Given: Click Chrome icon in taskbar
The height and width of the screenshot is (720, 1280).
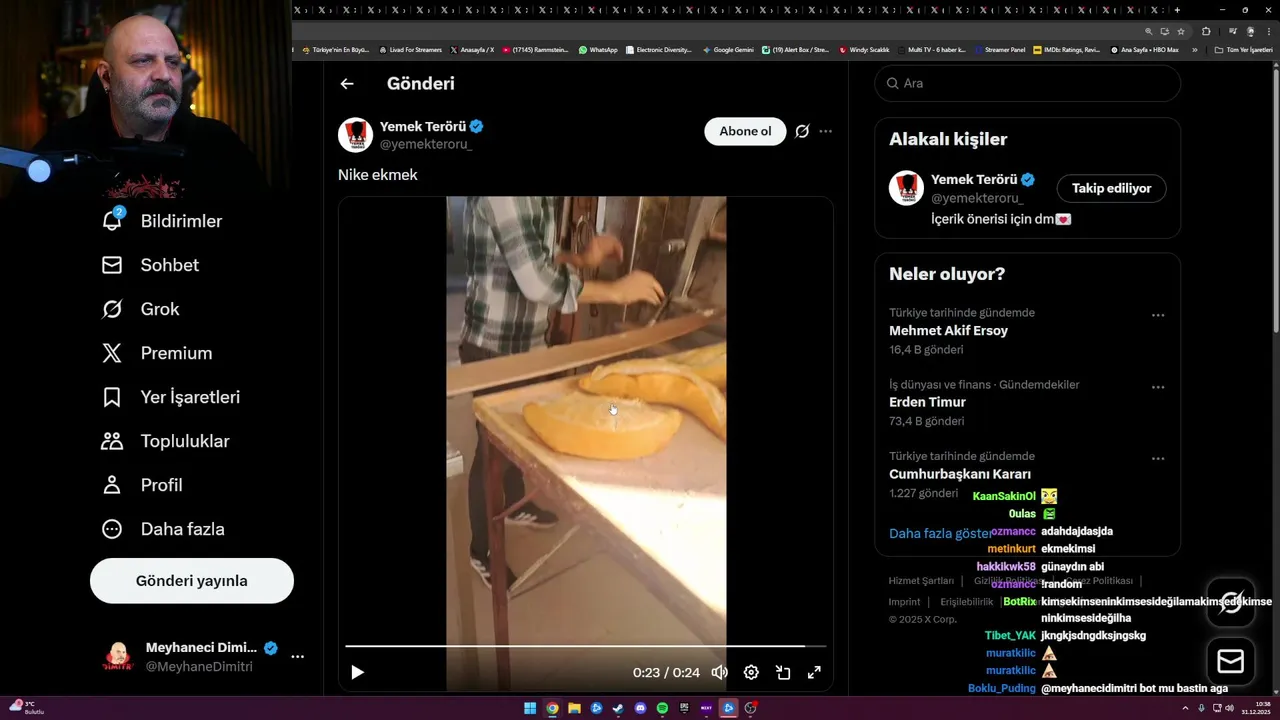Looking at the screenshot, I should coord(552,708).
